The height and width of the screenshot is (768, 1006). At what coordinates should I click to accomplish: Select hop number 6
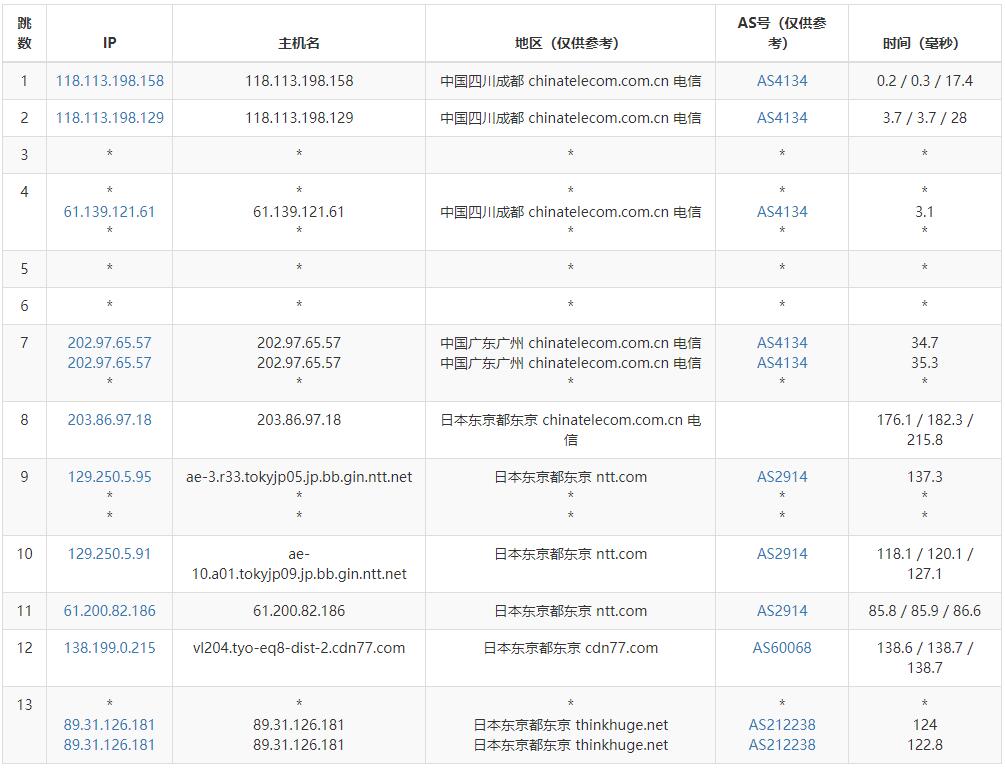tap(24, 305)
